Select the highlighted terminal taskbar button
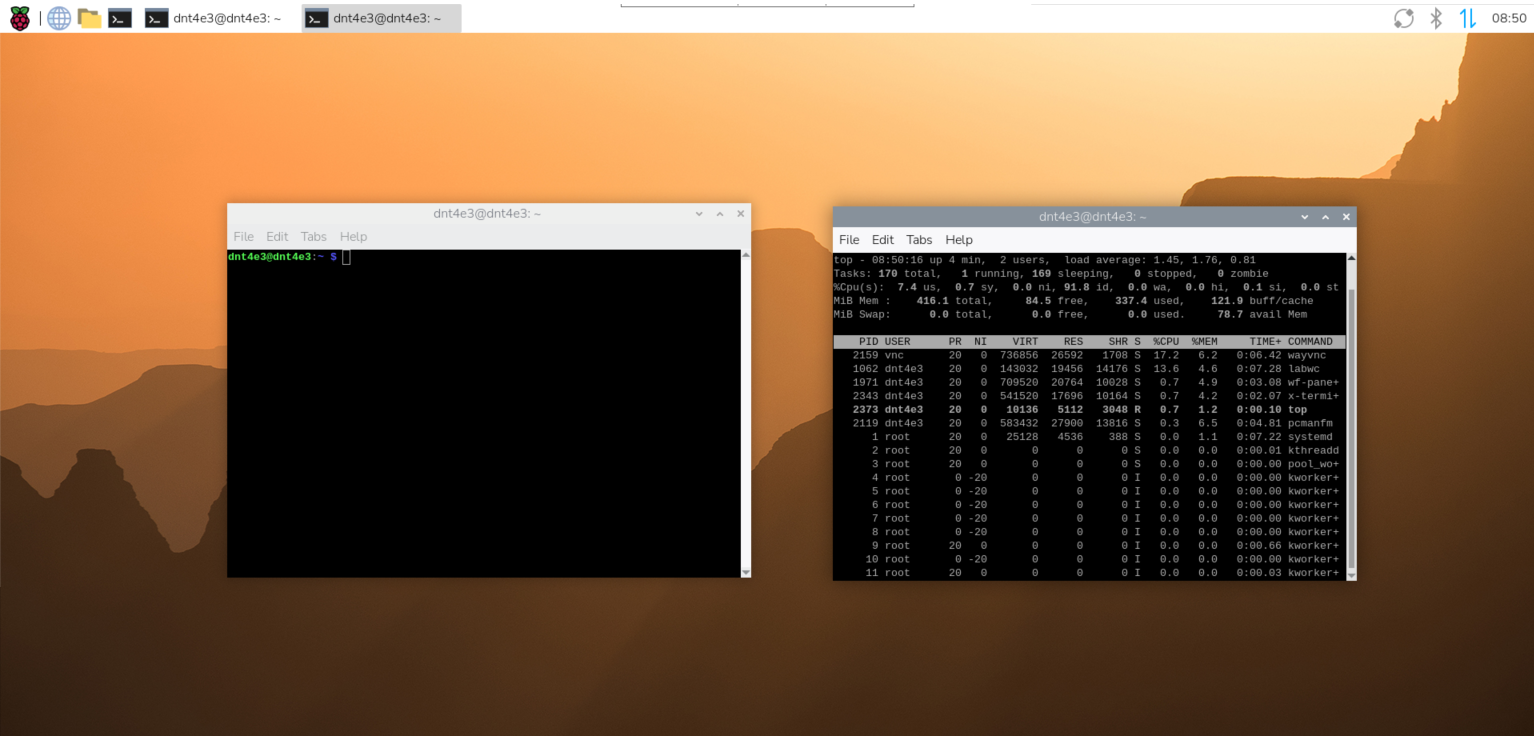The image size is (1534, 736). tap(381, 18)
